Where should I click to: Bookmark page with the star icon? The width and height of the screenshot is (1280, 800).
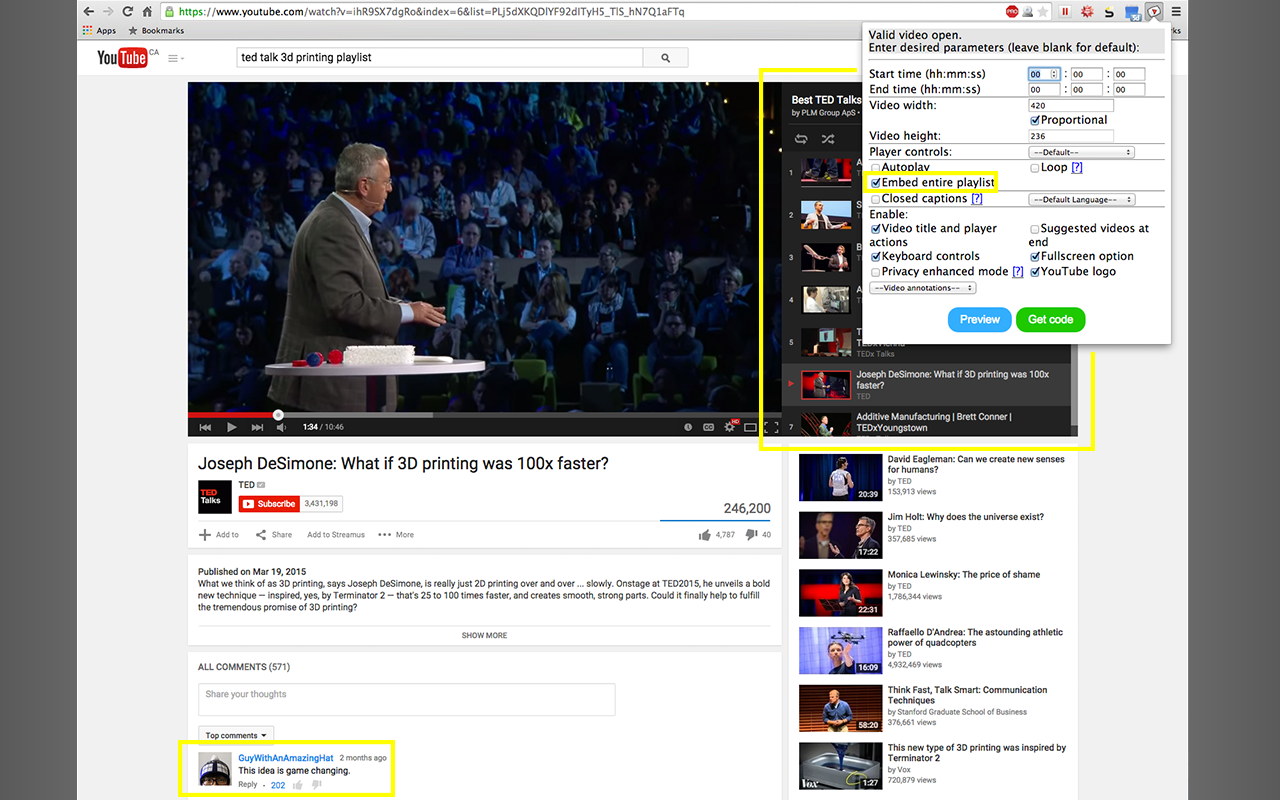tap(1044, 12)
